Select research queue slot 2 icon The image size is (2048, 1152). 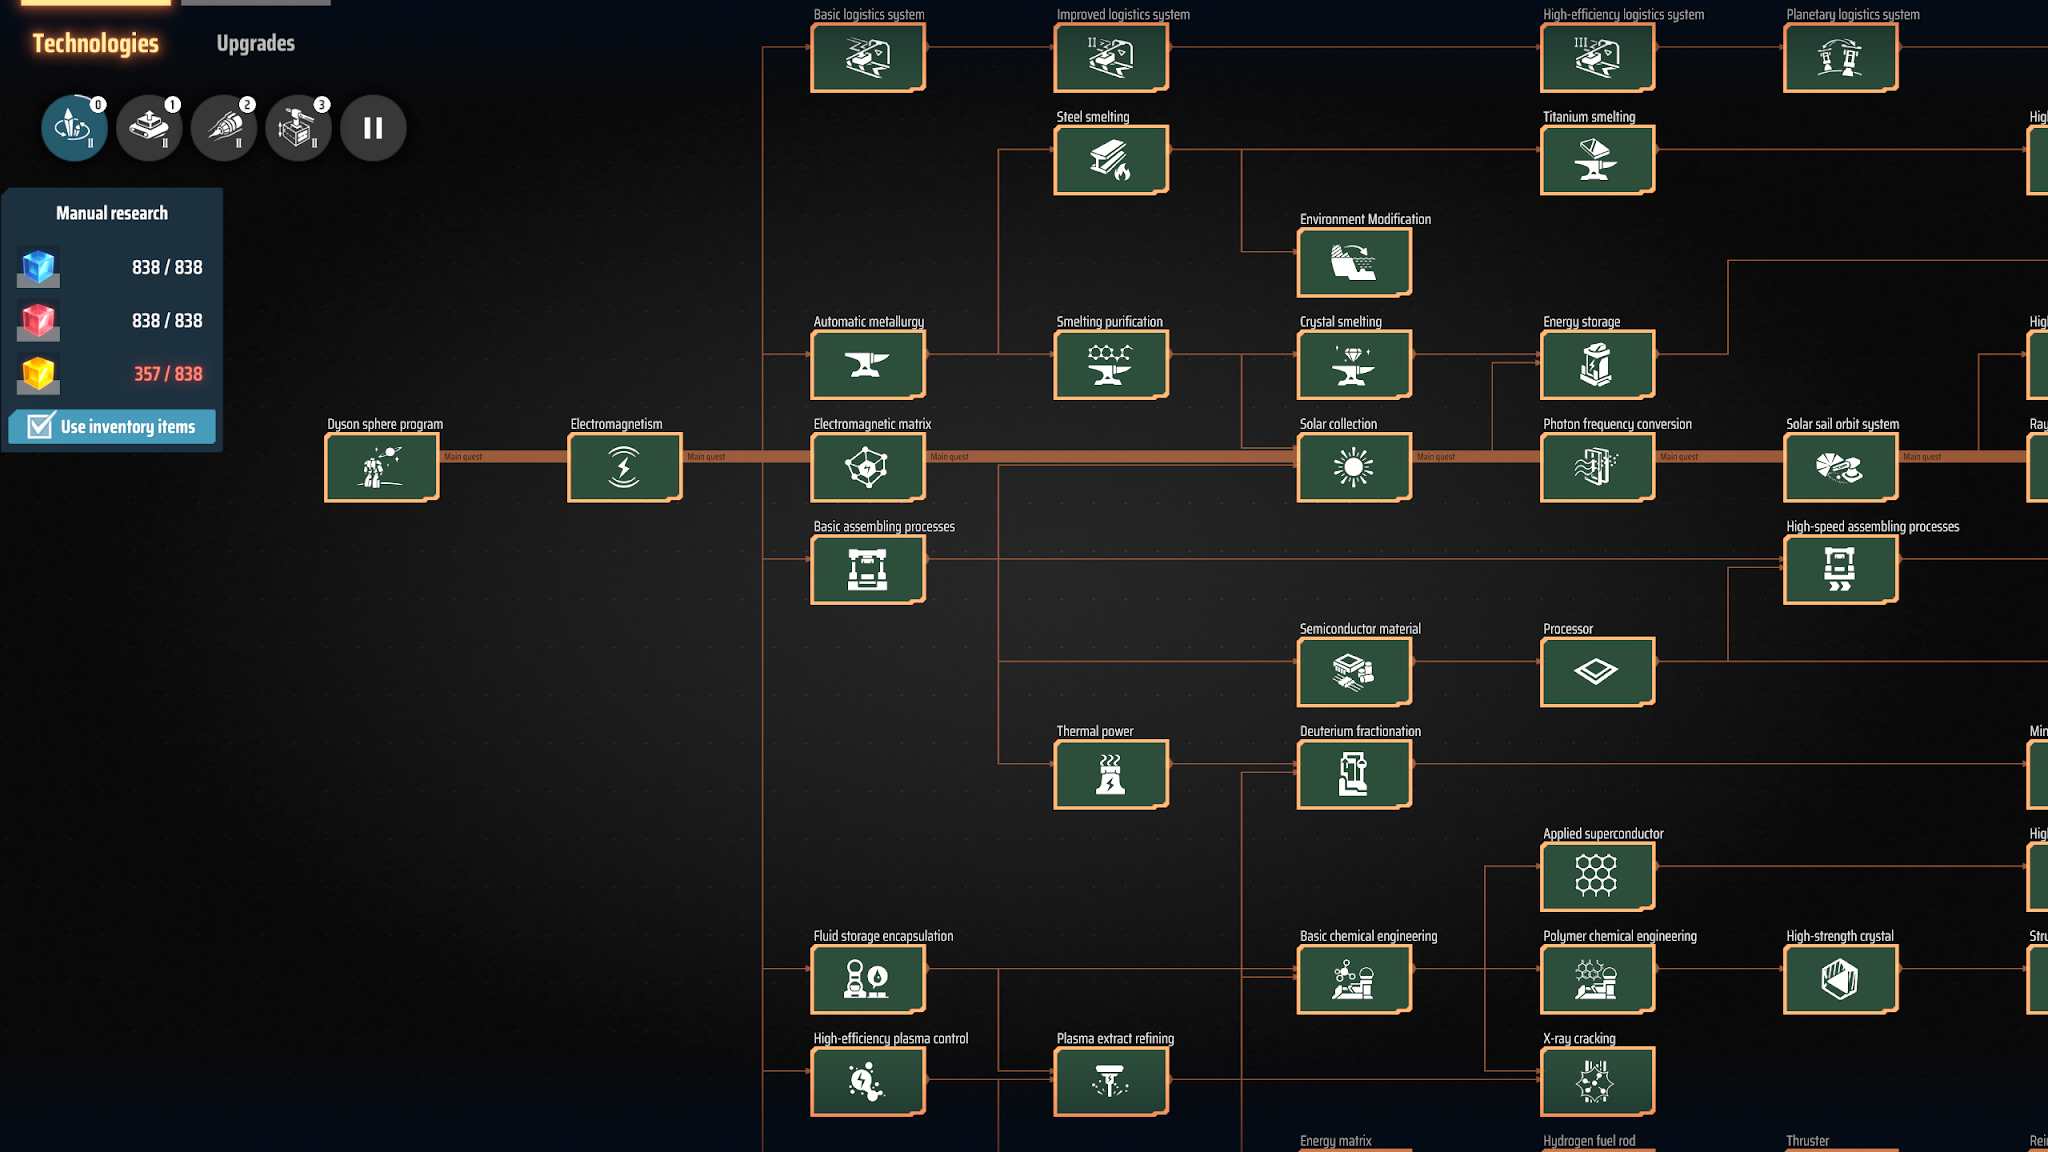224,128
